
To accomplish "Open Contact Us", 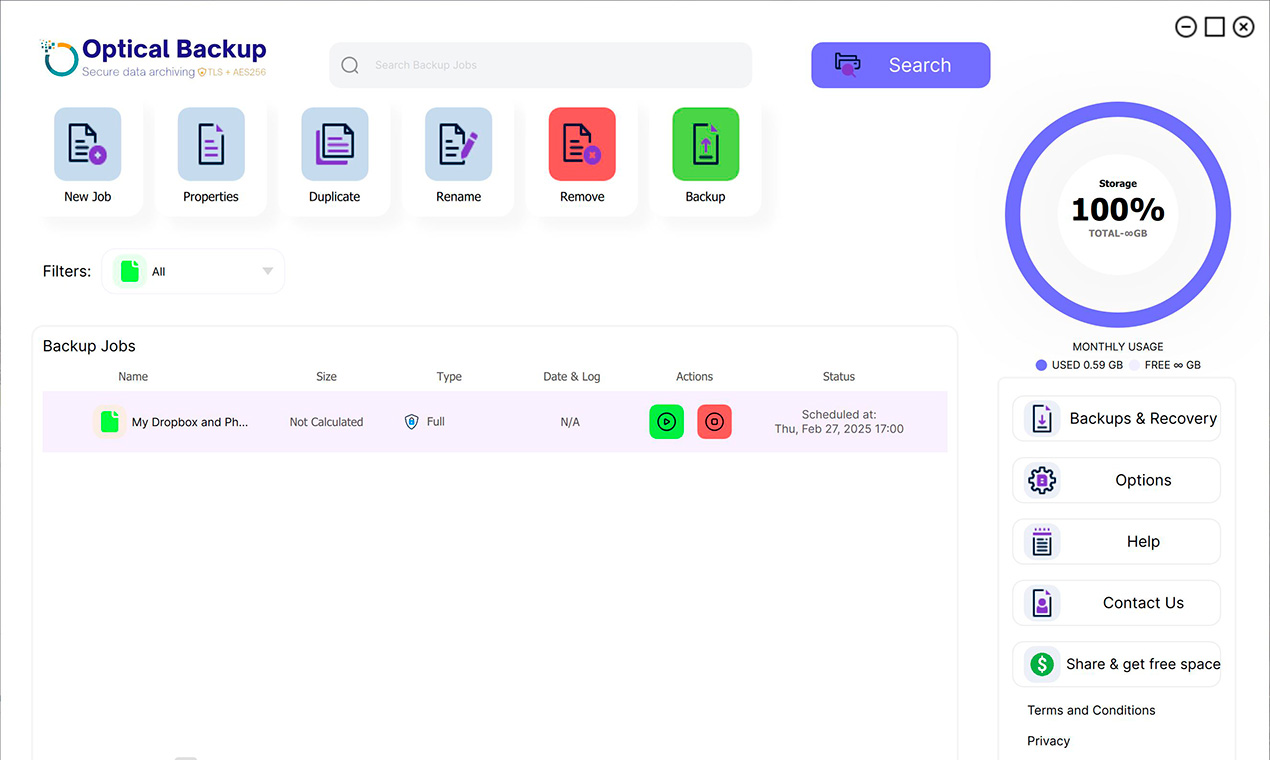I will point(1117,603).
